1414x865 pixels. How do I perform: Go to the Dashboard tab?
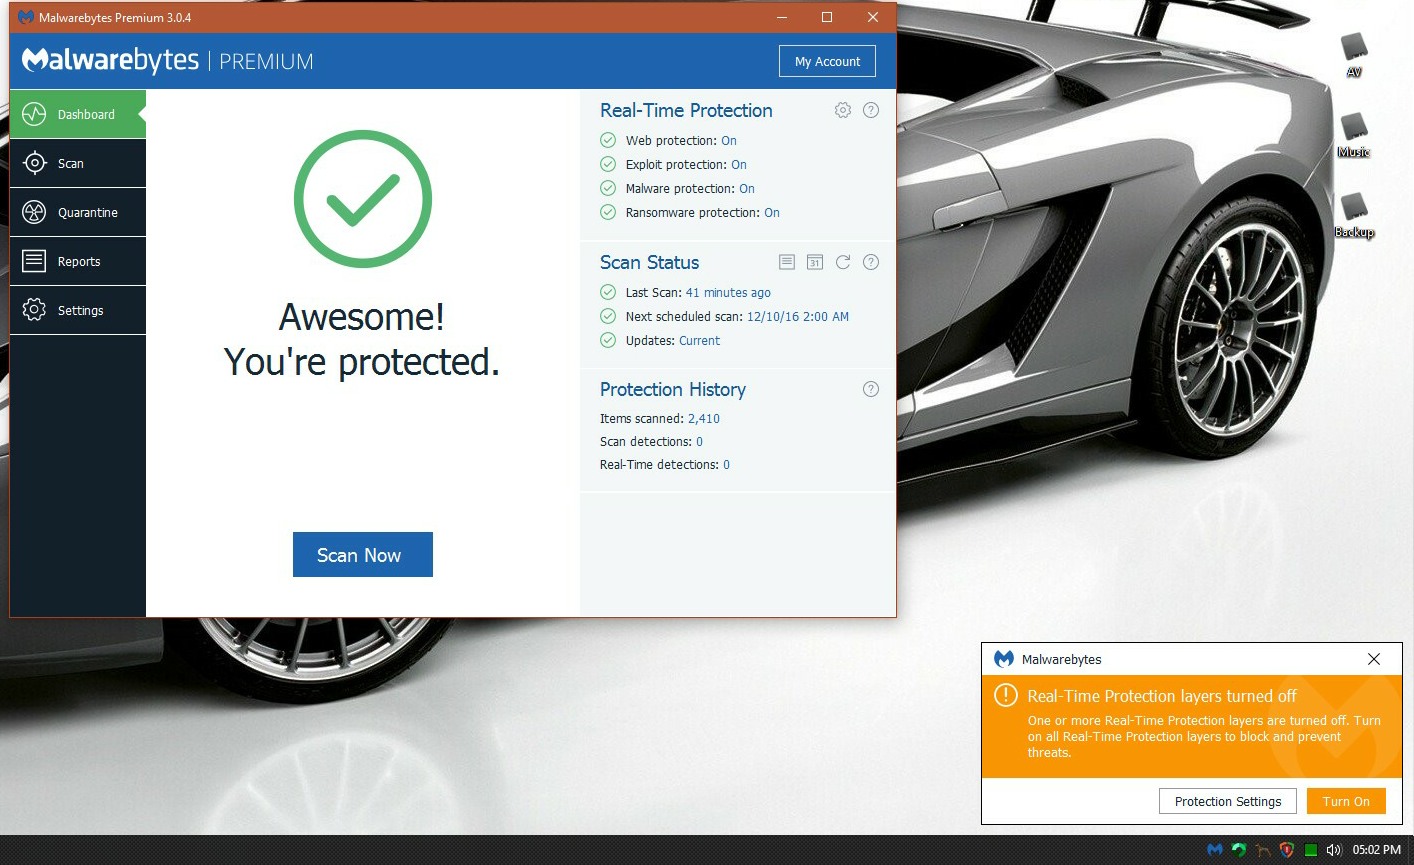pyautogui.click(x=78, y=114)
